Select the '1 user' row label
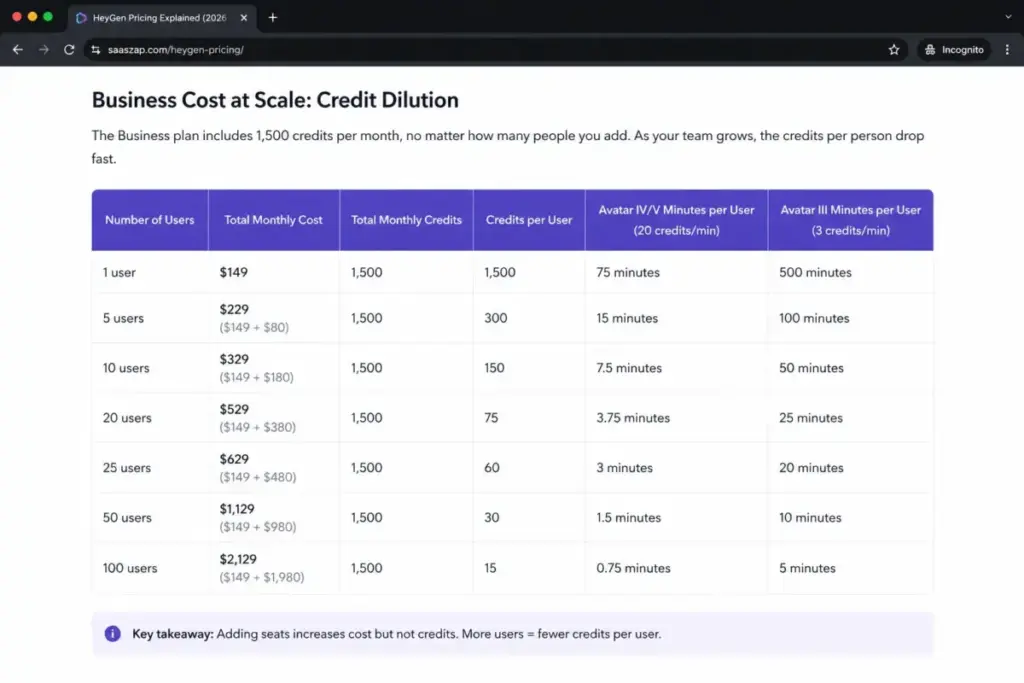 119,272
